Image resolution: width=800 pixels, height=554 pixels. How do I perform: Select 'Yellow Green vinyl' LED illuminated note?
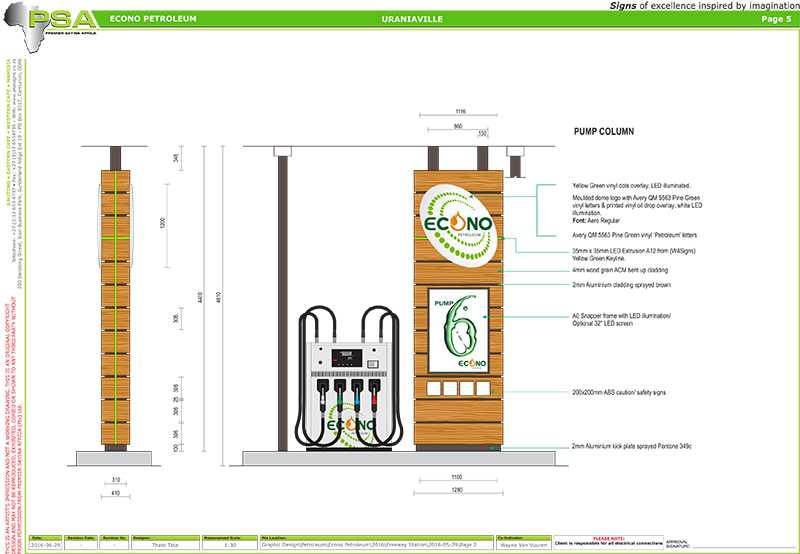[x=631, y=186]
